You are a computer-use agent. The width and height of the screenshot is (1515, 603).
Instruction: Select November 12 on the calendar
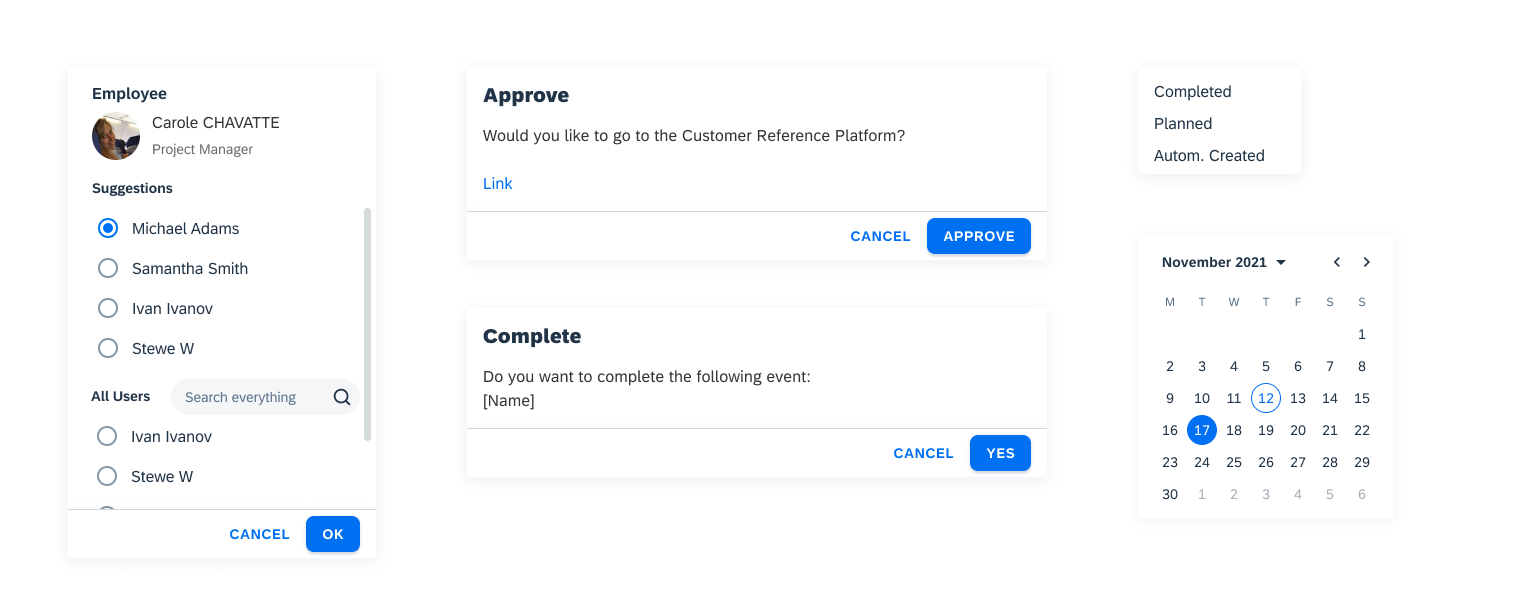point(1266,398)
